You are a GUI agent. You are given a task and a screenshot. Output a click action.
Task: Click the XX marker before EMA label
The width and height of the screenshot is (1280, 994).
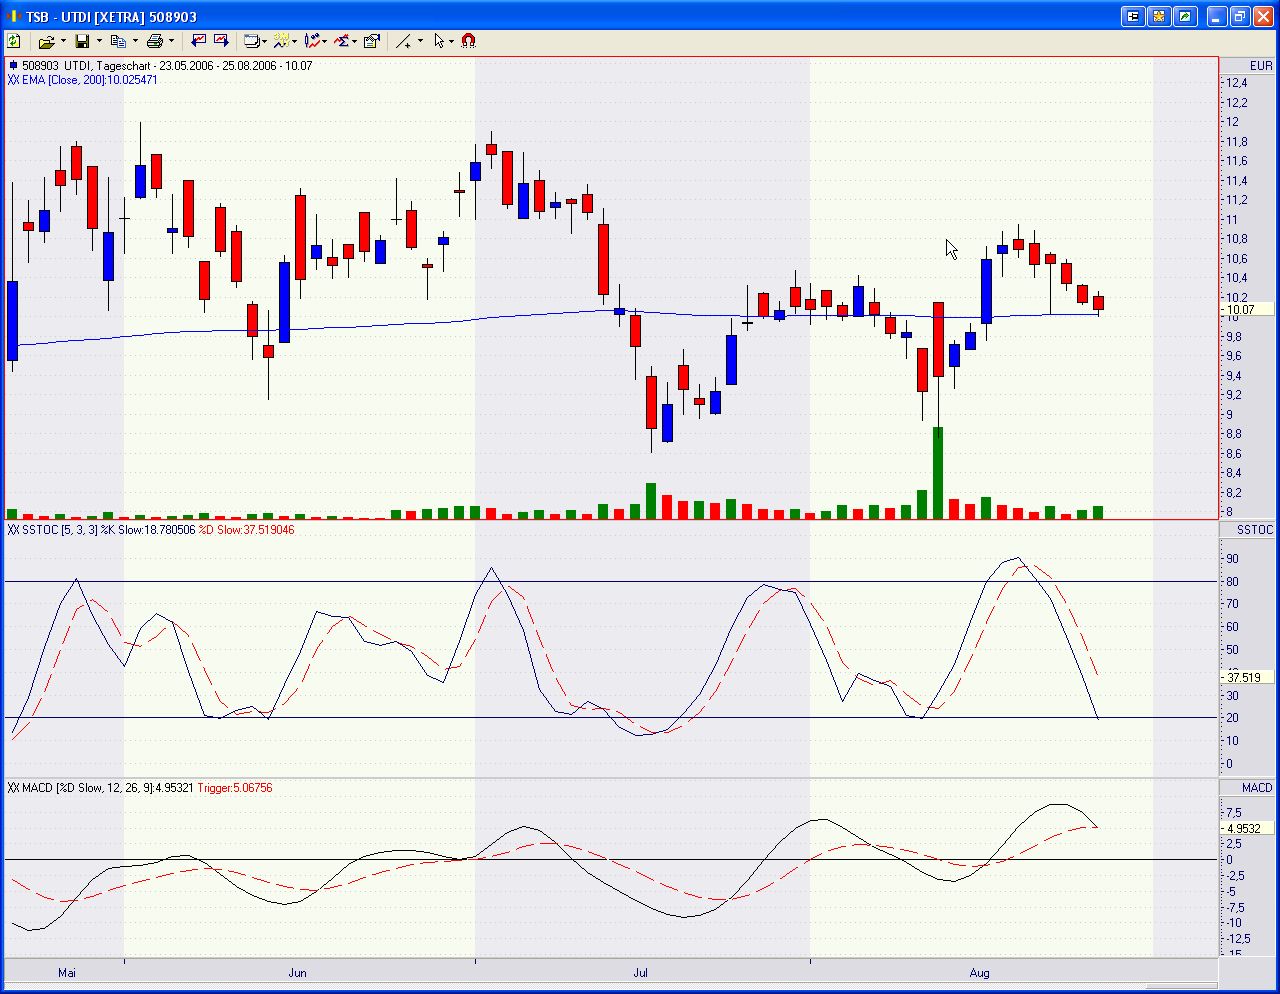(x=13, y=80)
